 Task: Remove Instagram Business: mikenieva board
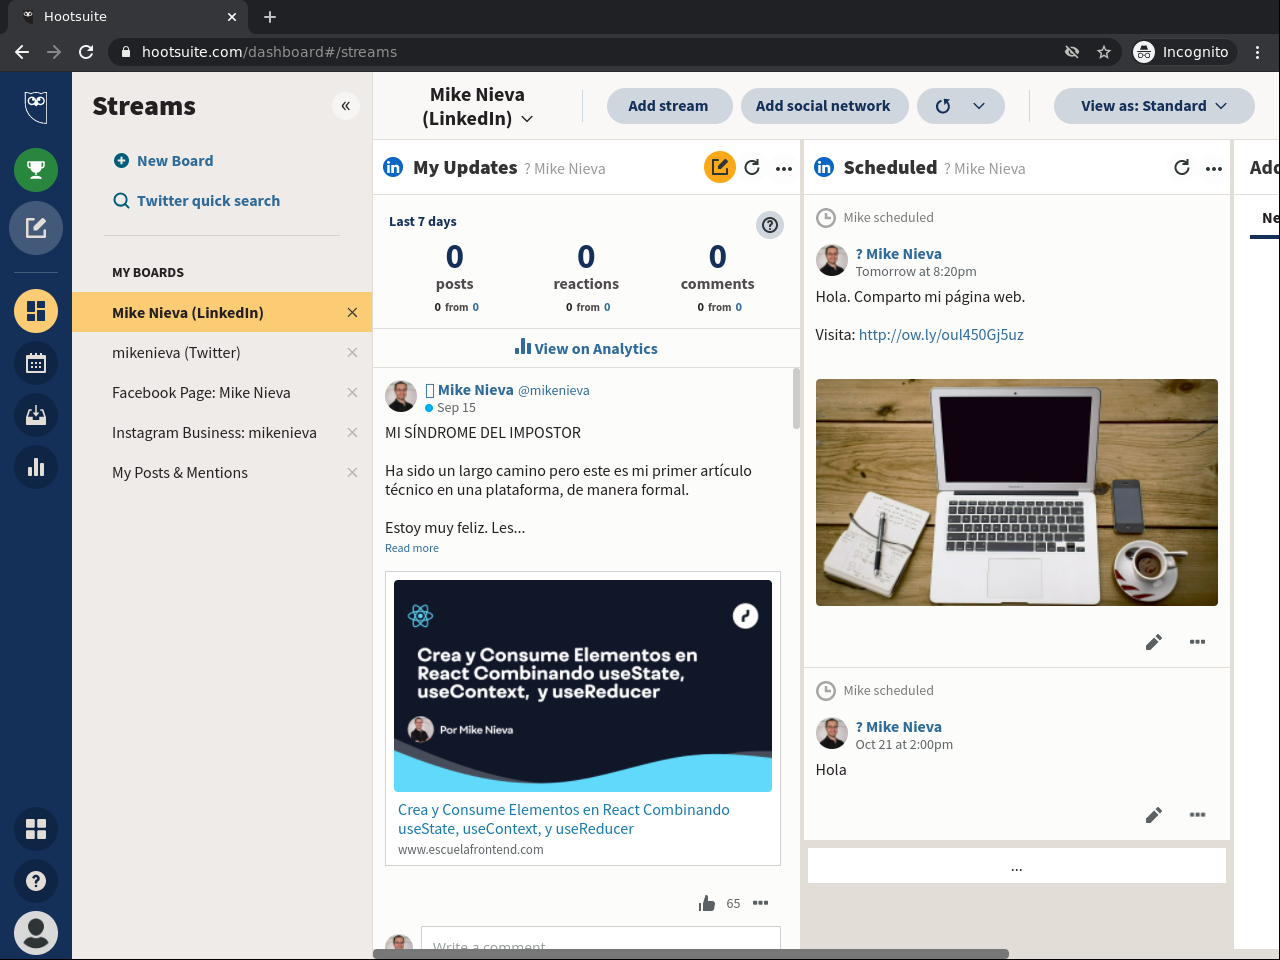pyautogui.click(x=352, y=433)
